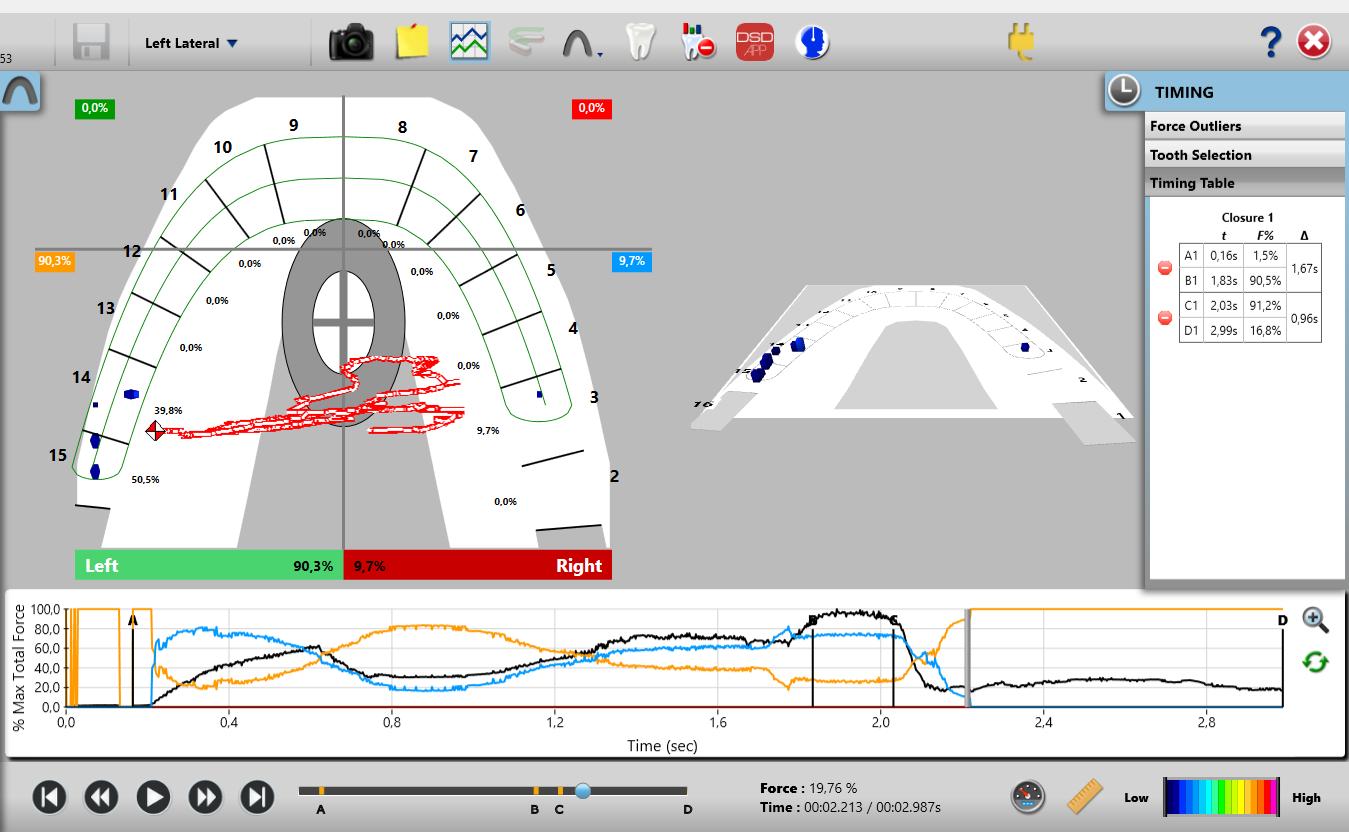1349x832 pixels.
Task: Expand the arch shape tool dropdown arrow
Action: coord(599,55)
